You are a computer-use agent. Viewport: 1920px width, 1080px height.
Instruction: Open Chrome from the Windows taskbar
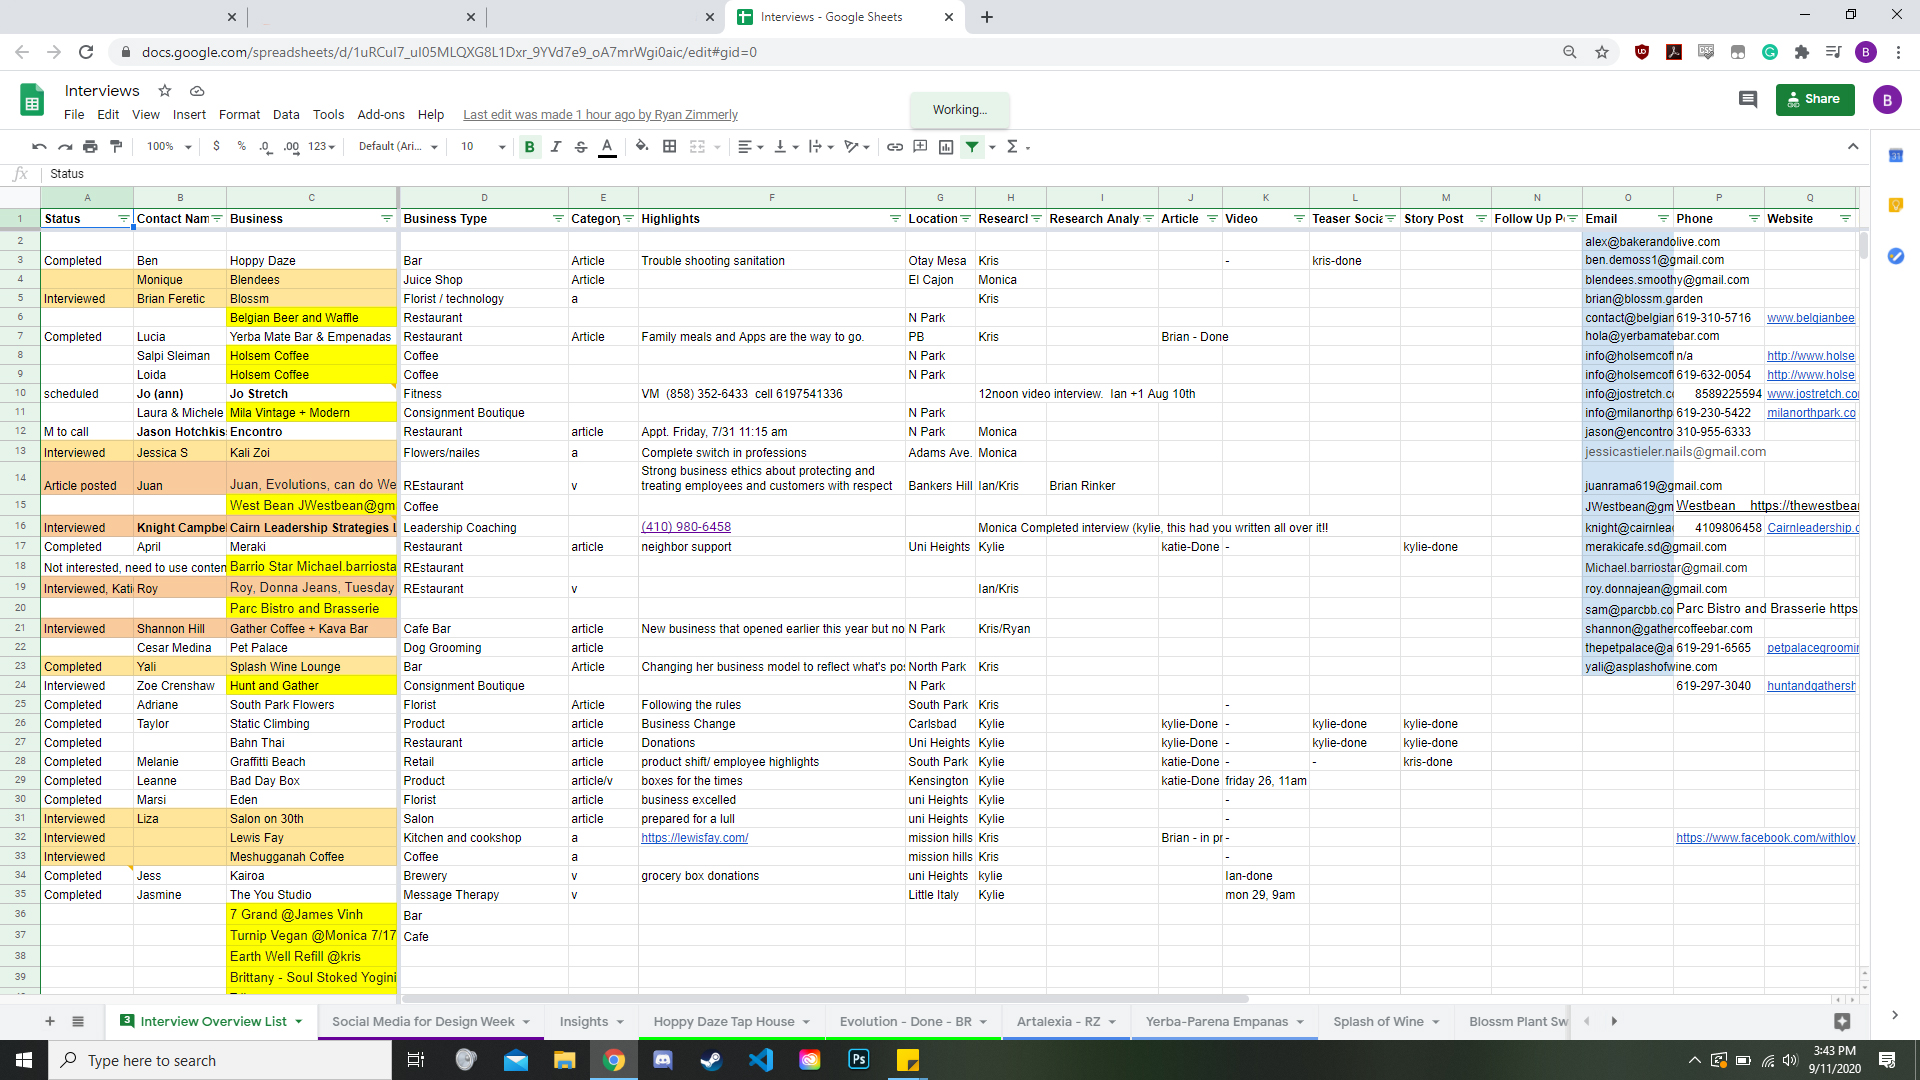614,1060
